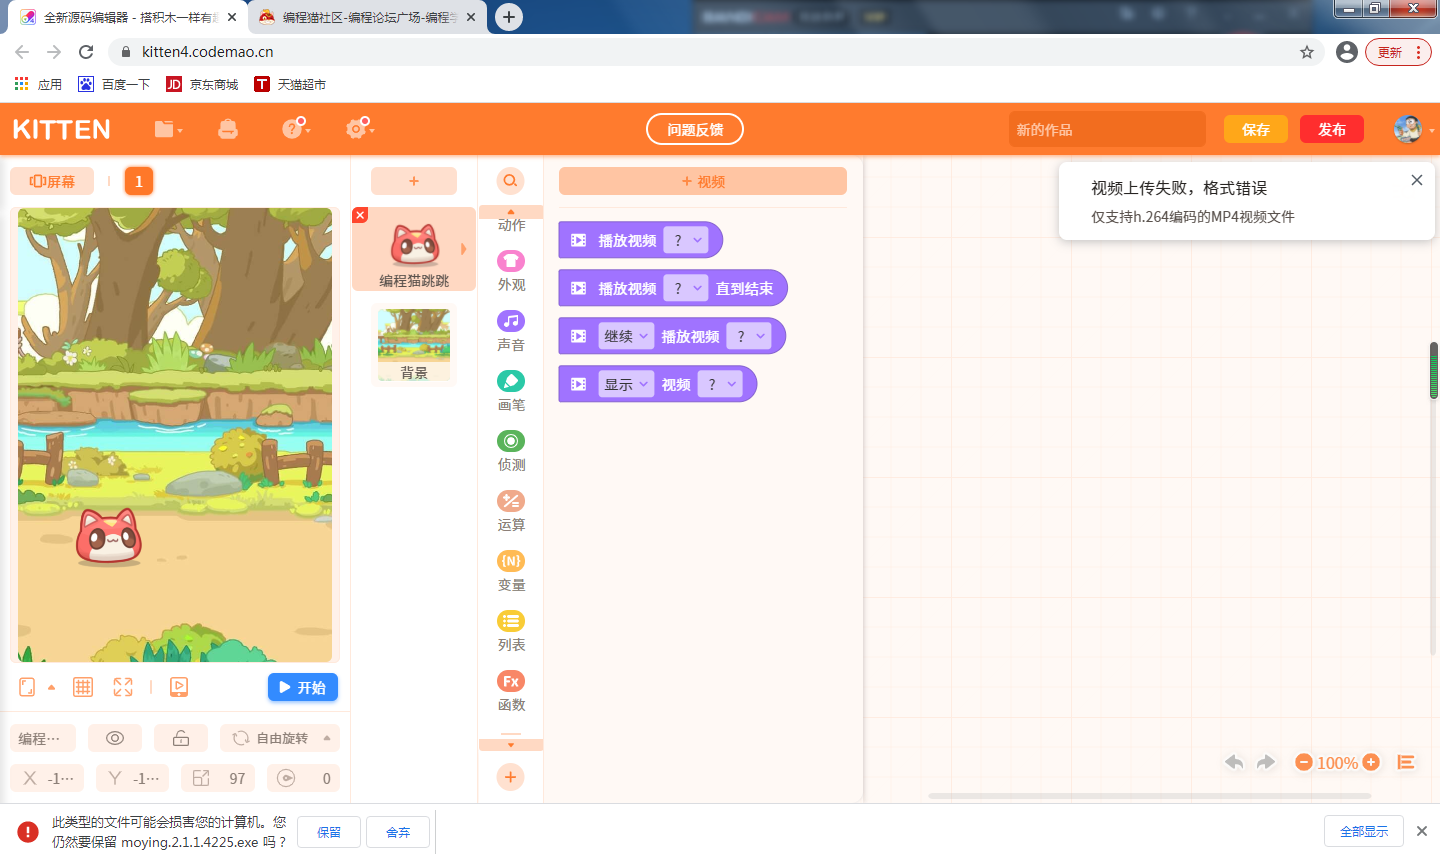This screenshot has width=1440, height=860.
Task: Open the backpack asset library
Action: [x=228, y=129]
